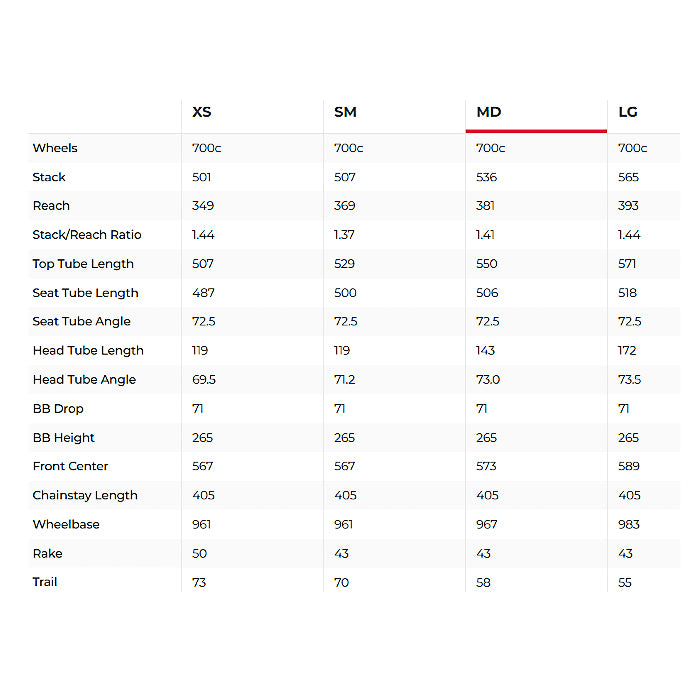Select the XS size tab
The width and height of the screenshot is (692, 692).
point(202,112)
